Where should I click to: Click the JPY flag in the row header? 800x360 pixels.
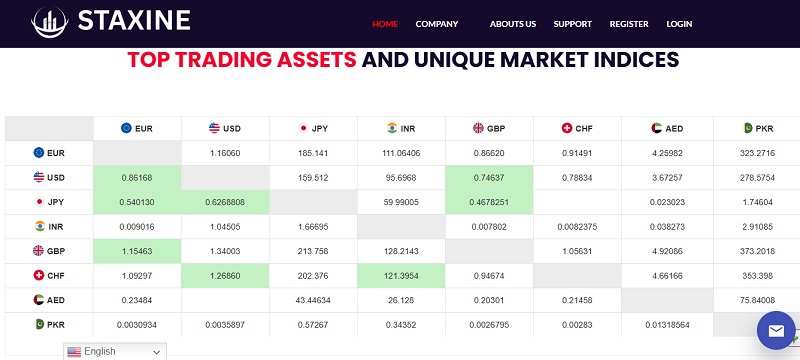[x=39, y=201]
